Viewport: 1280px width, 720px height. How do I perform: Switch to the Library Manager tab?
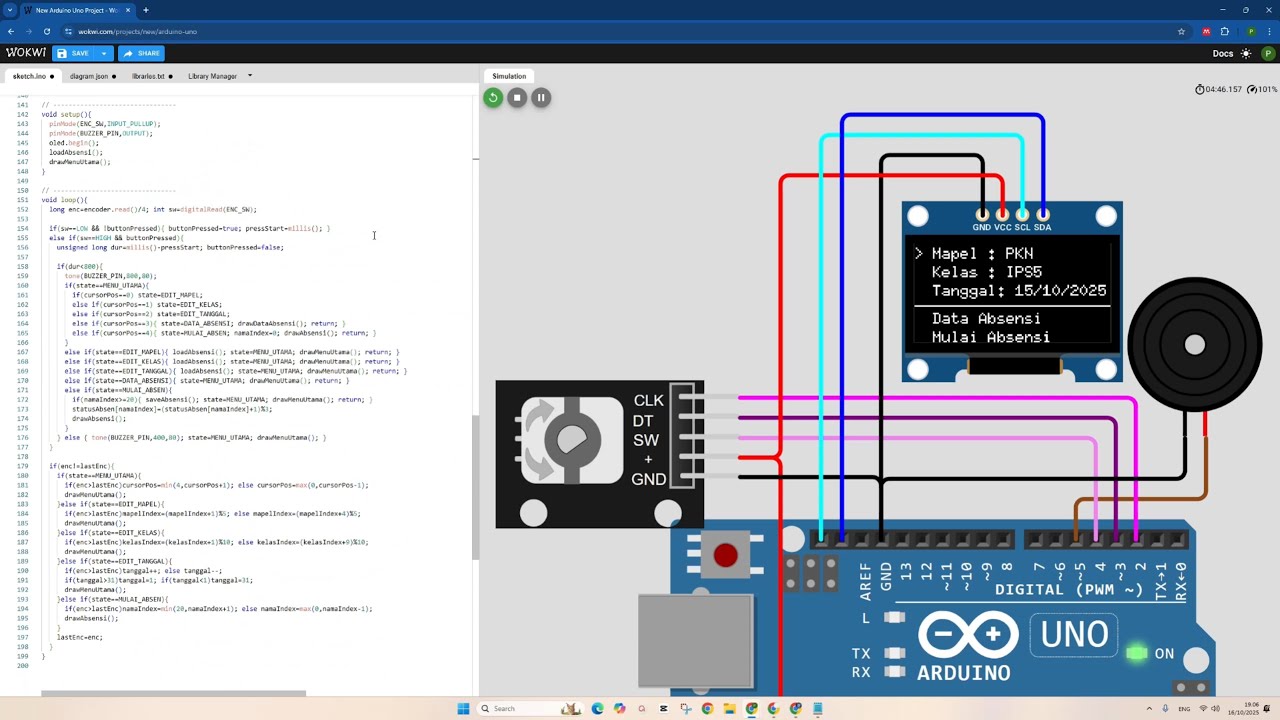tap(212, 76)
